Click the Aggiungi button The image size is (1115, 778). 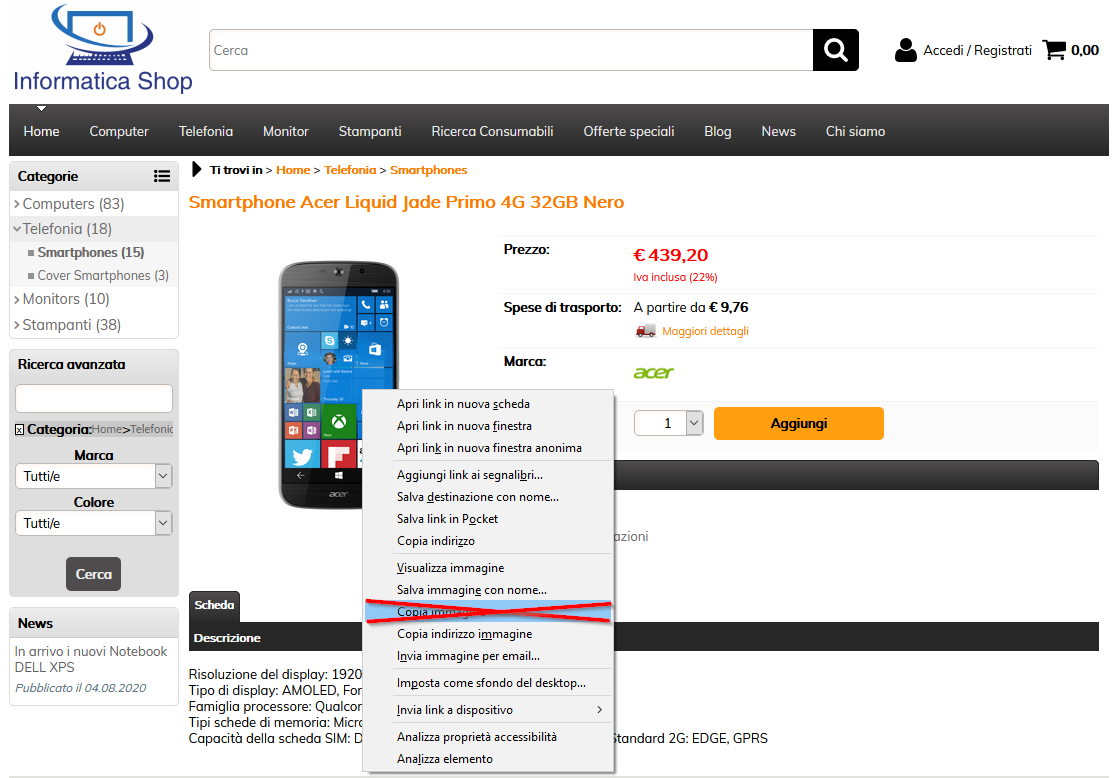(799, 424)
